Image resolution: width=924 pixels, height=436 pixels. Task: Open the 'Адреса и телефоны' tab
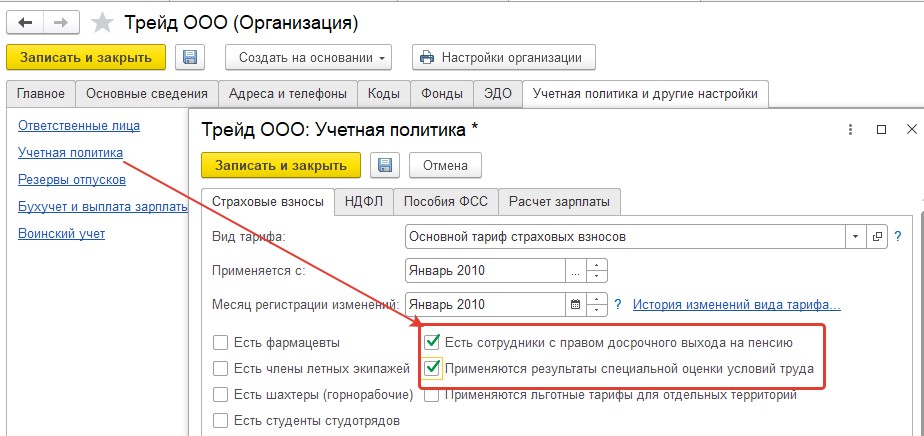point(288,94)
